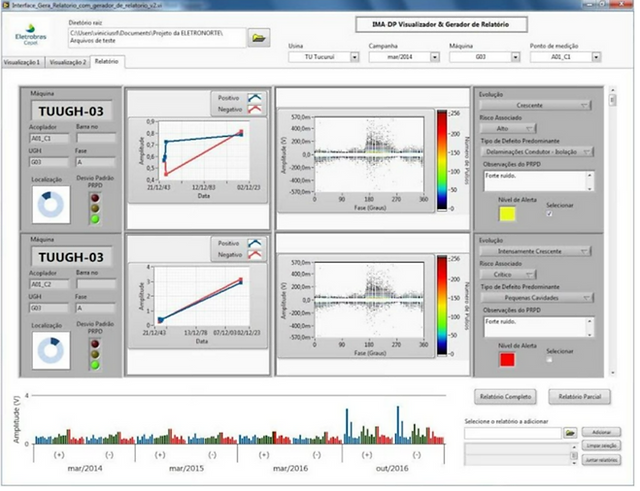Click the Diretório raiz path field
This screenshot has width=640, height=491.
click(x=157, y=37)
